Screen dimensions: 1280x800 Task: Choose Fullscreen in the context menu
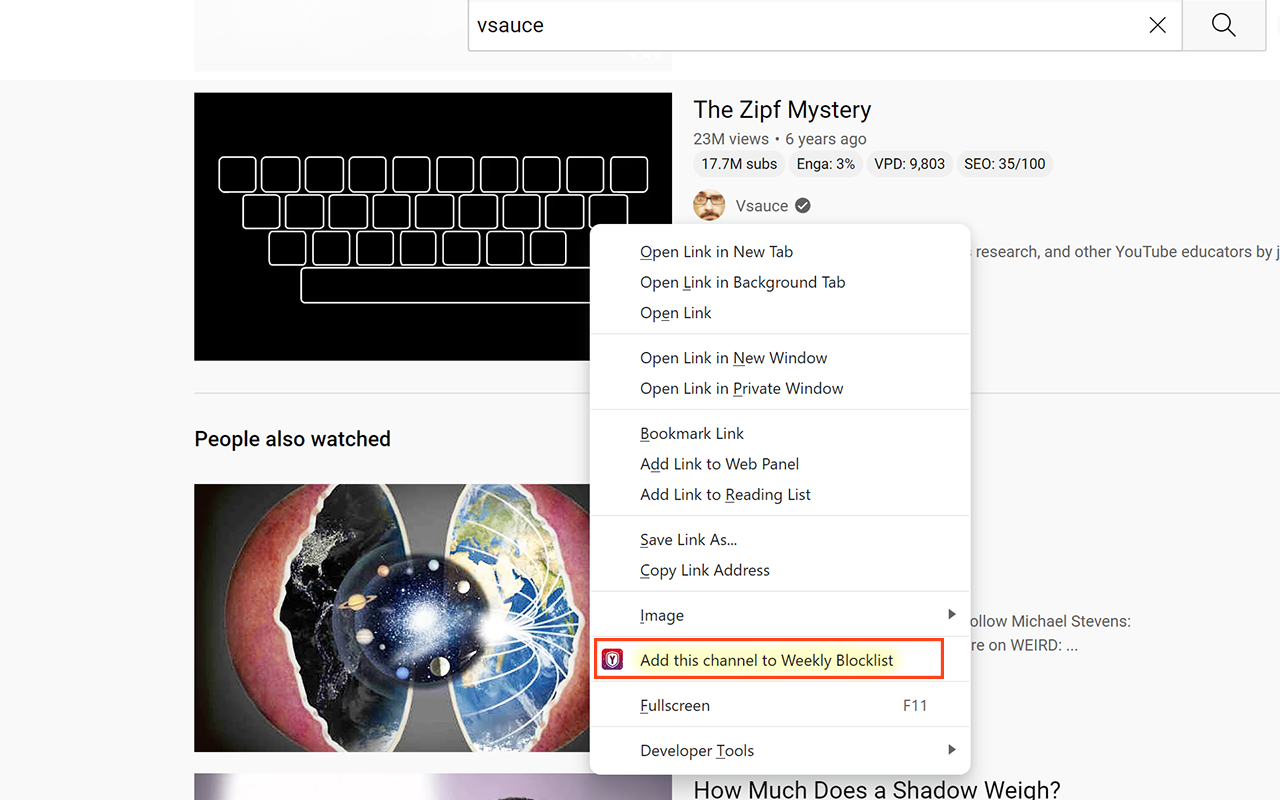[x=780, y=705]
